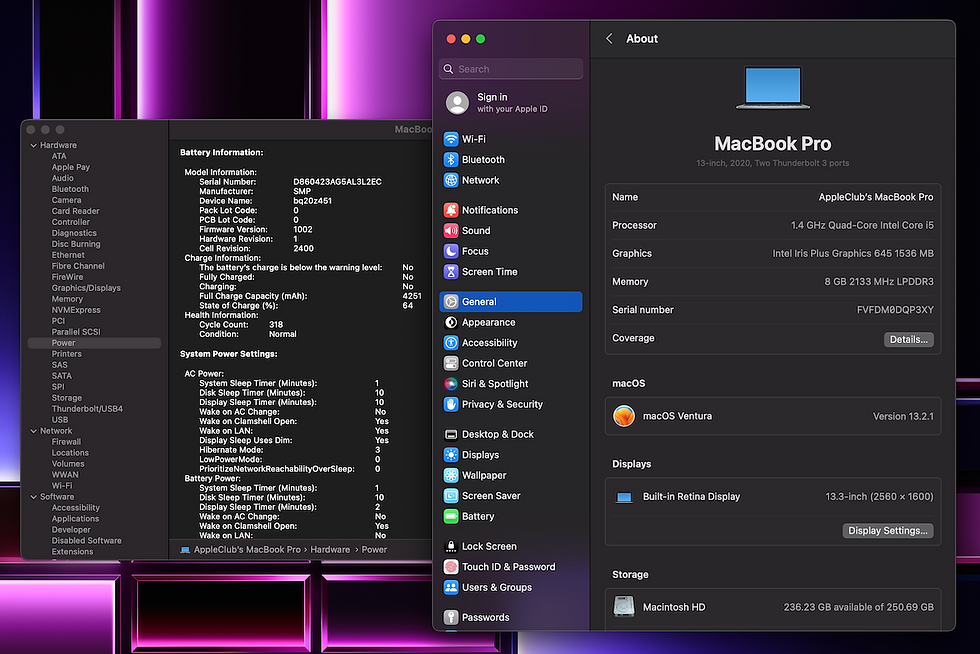Open Screen Saver icon
The width and height of the screenshot is (980, 654).
[451, 496]
